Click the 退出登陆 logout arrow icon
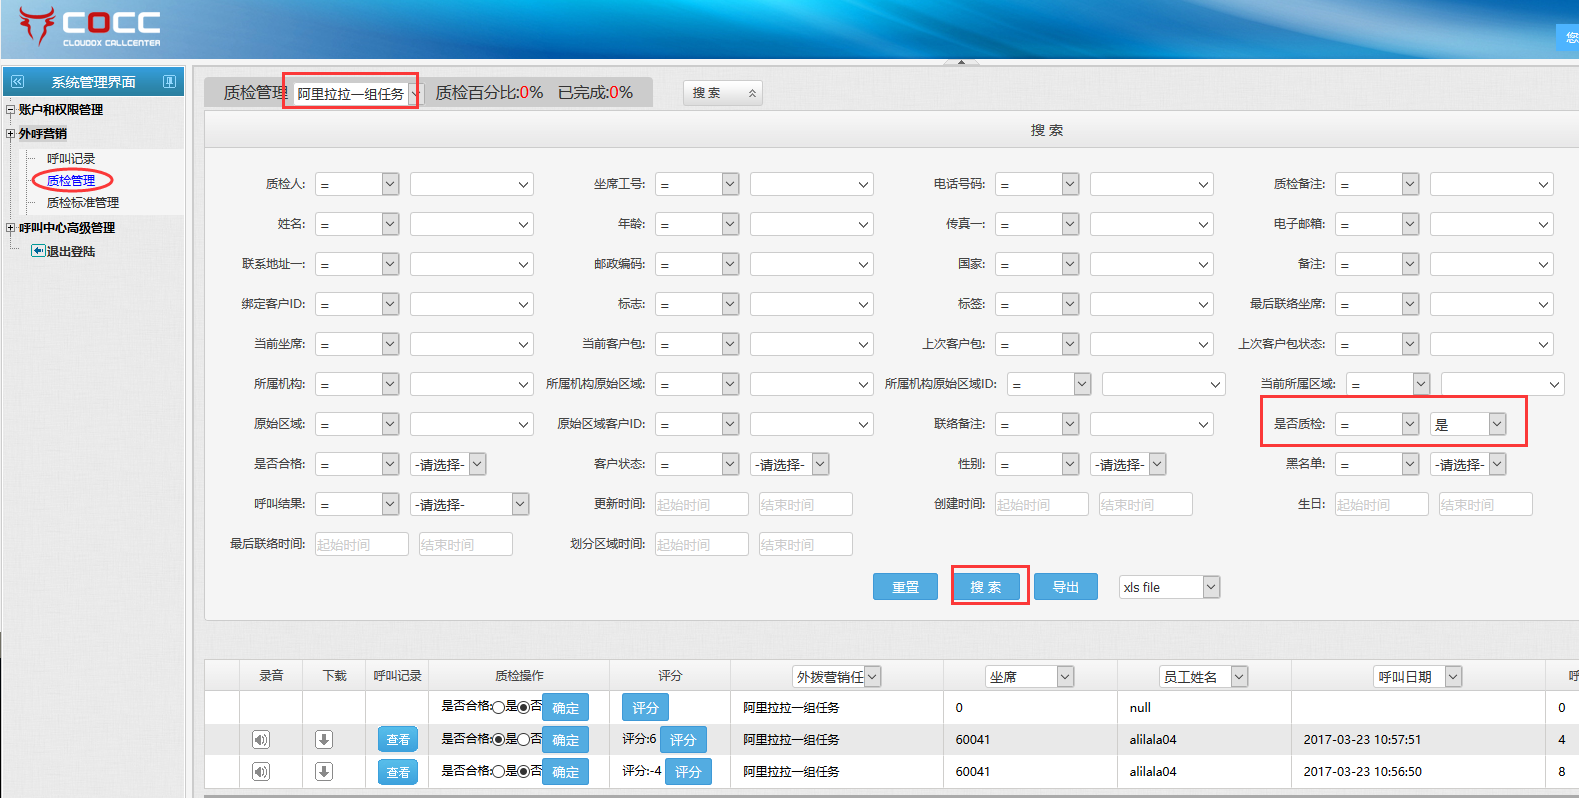Screen dimensions: 1579x798 (x=38, y=251)
